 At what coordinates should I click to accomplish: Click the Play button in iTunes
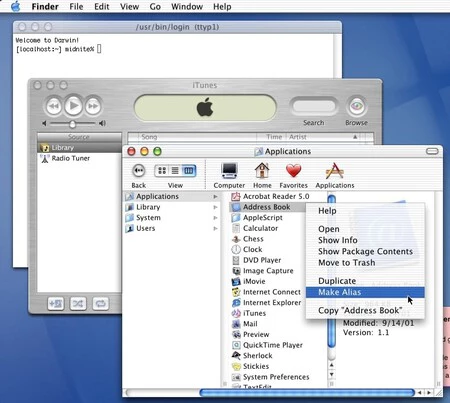[x=73, y=106]
